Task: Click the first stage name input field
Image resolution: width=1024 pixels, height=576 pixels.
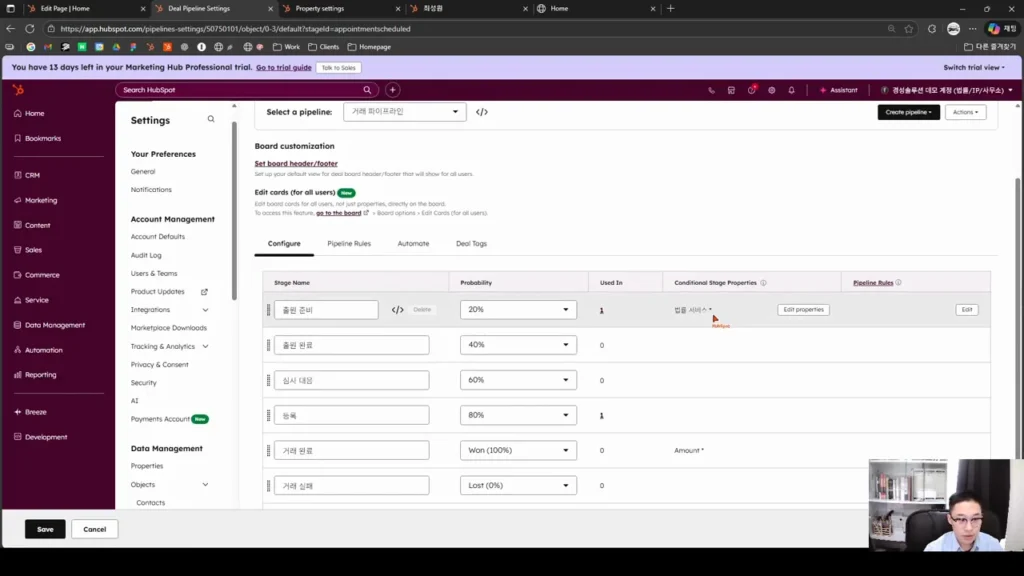Action: tap(326, 310)
